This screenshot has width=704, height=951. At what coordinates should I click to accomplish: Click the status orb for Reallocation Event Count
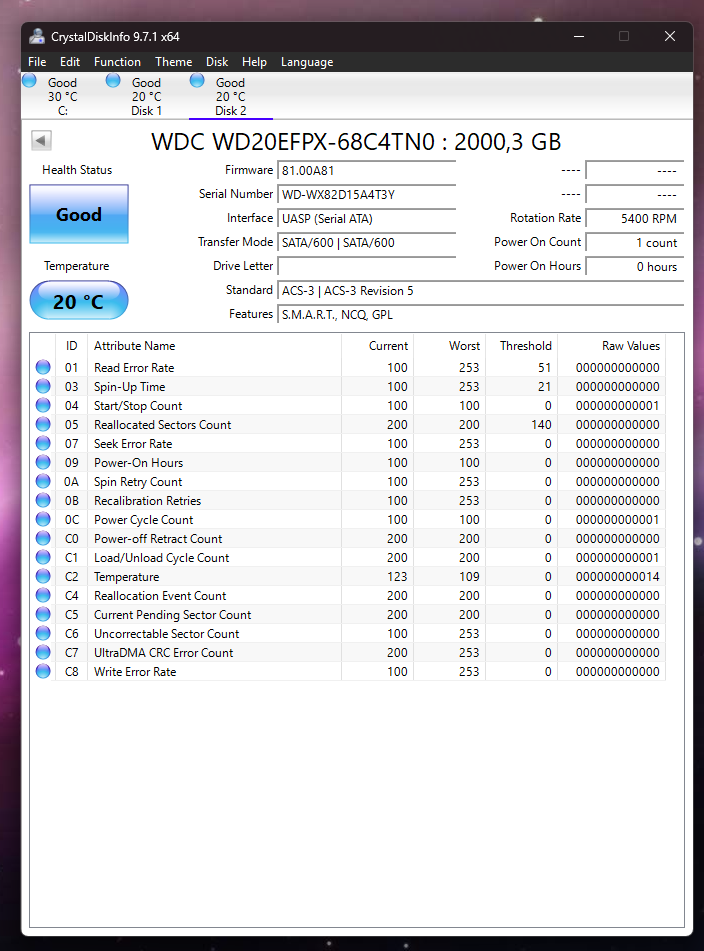point(43,595)
